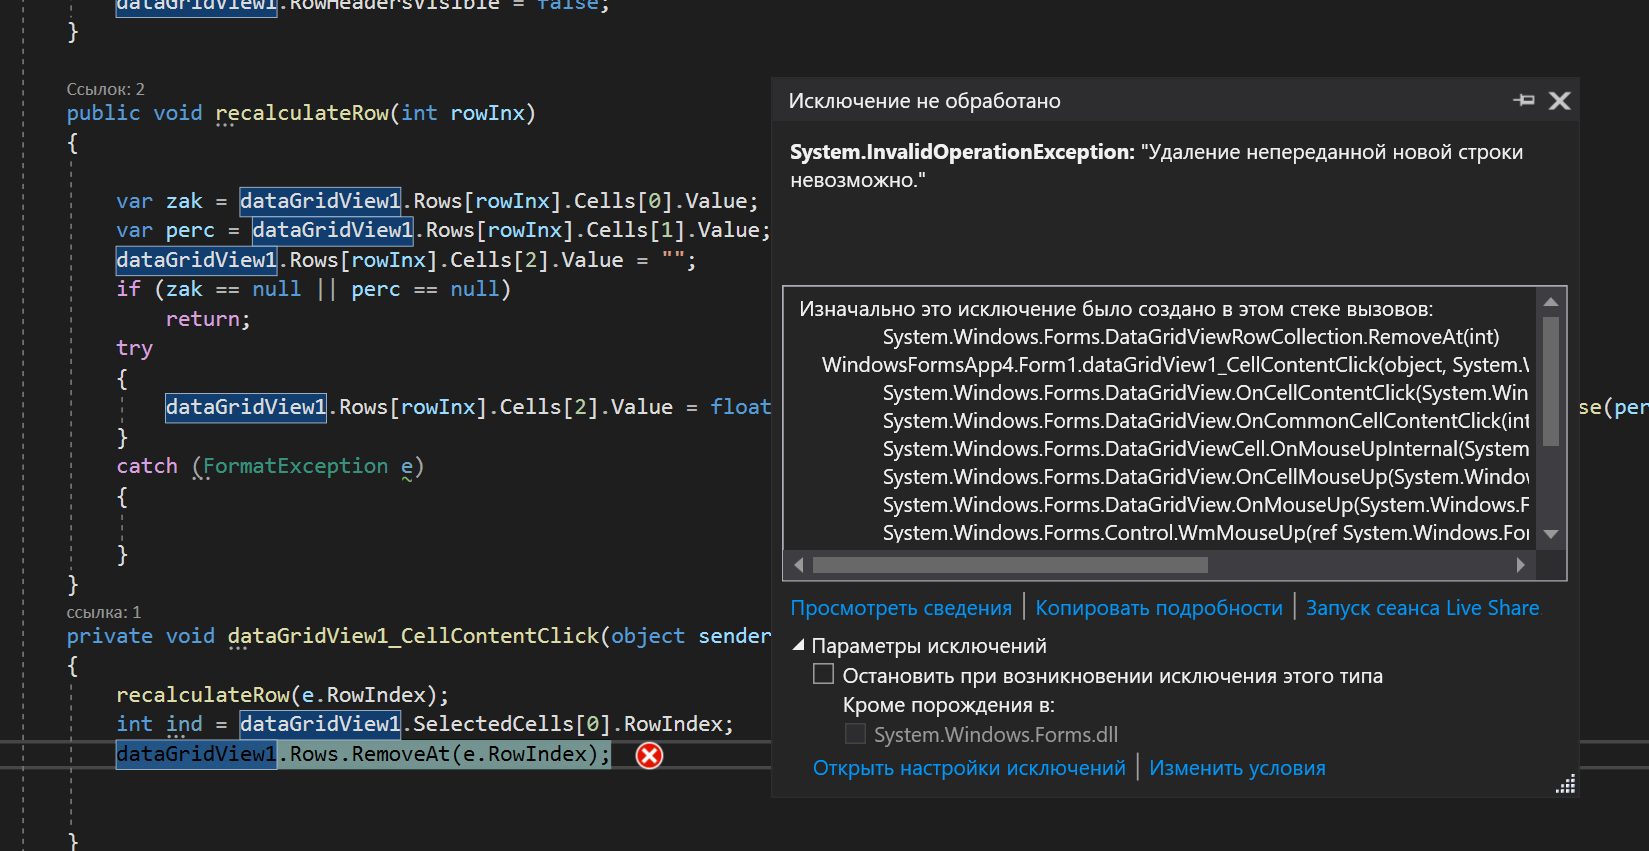Pin the exception popup window
1649x851 pixels.
(x=1524, y=100)
